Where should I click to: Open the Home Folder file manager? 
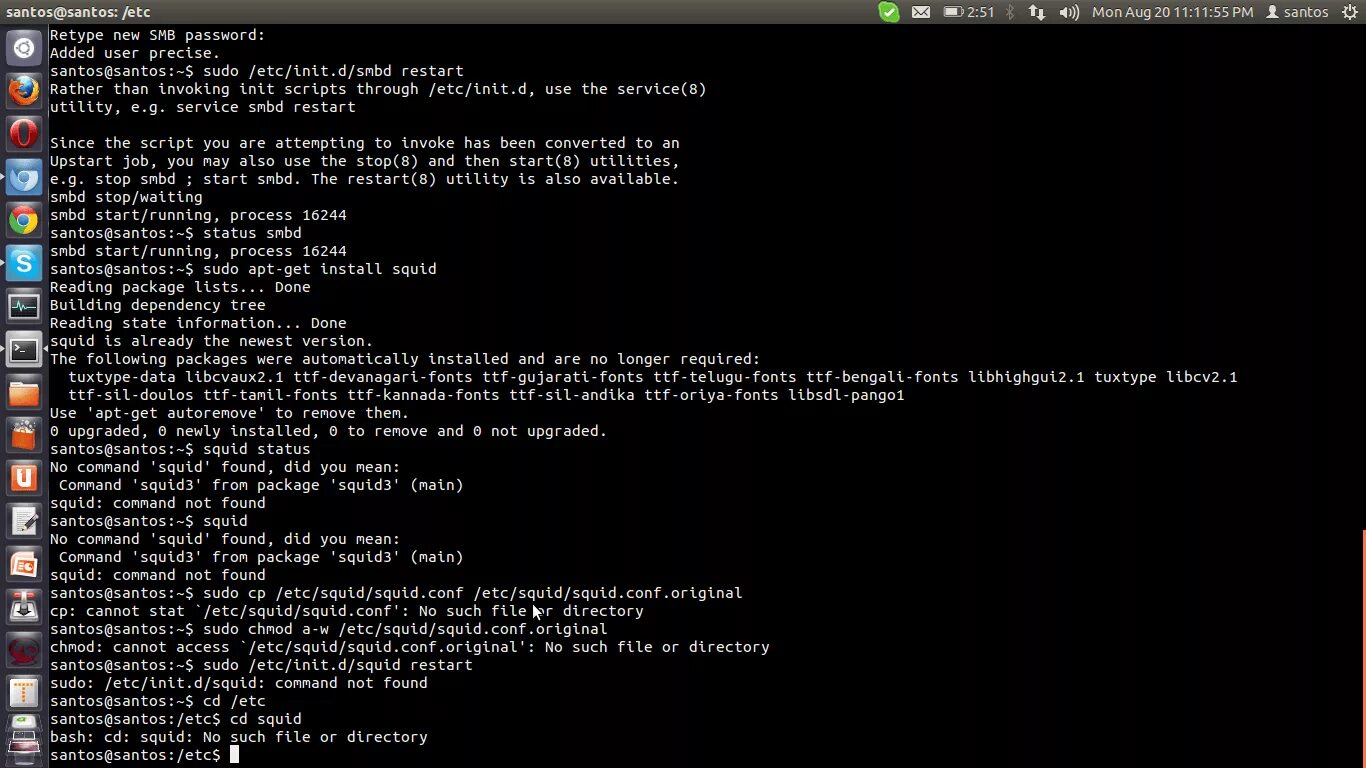24,393
